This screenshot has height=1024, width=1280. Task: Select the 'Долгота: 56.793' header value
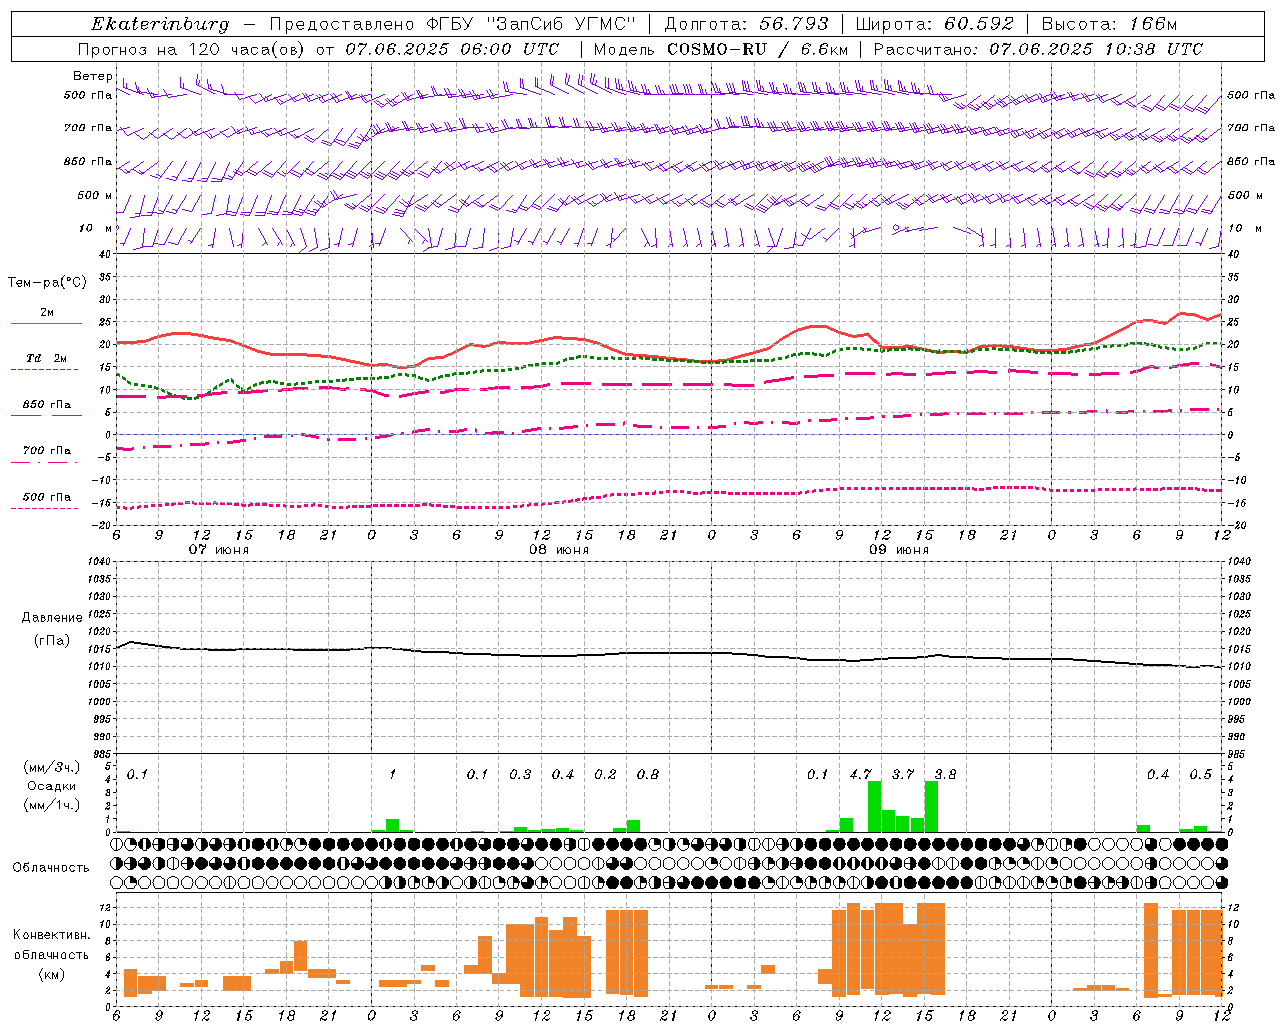747,24
